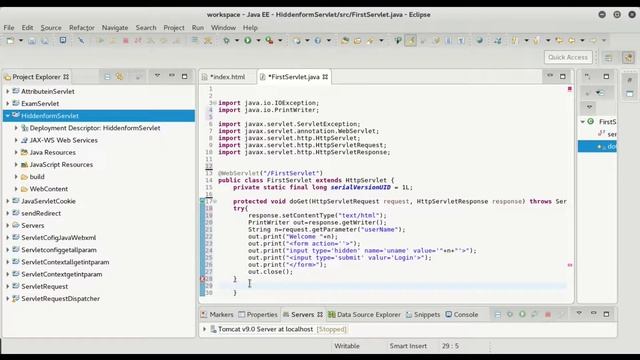Close the FirstServlet.java tab

click(x=325, y=77)
